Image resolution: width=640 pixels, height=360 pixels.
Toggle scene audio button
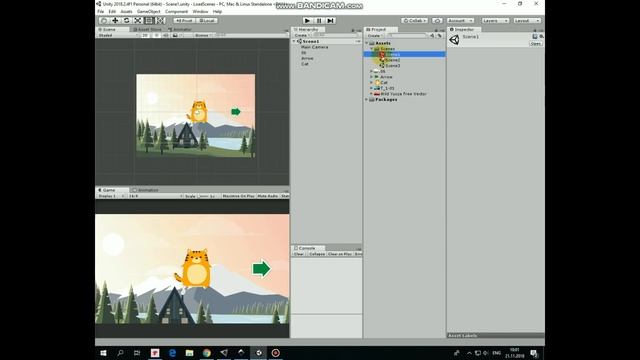(166, 36)
